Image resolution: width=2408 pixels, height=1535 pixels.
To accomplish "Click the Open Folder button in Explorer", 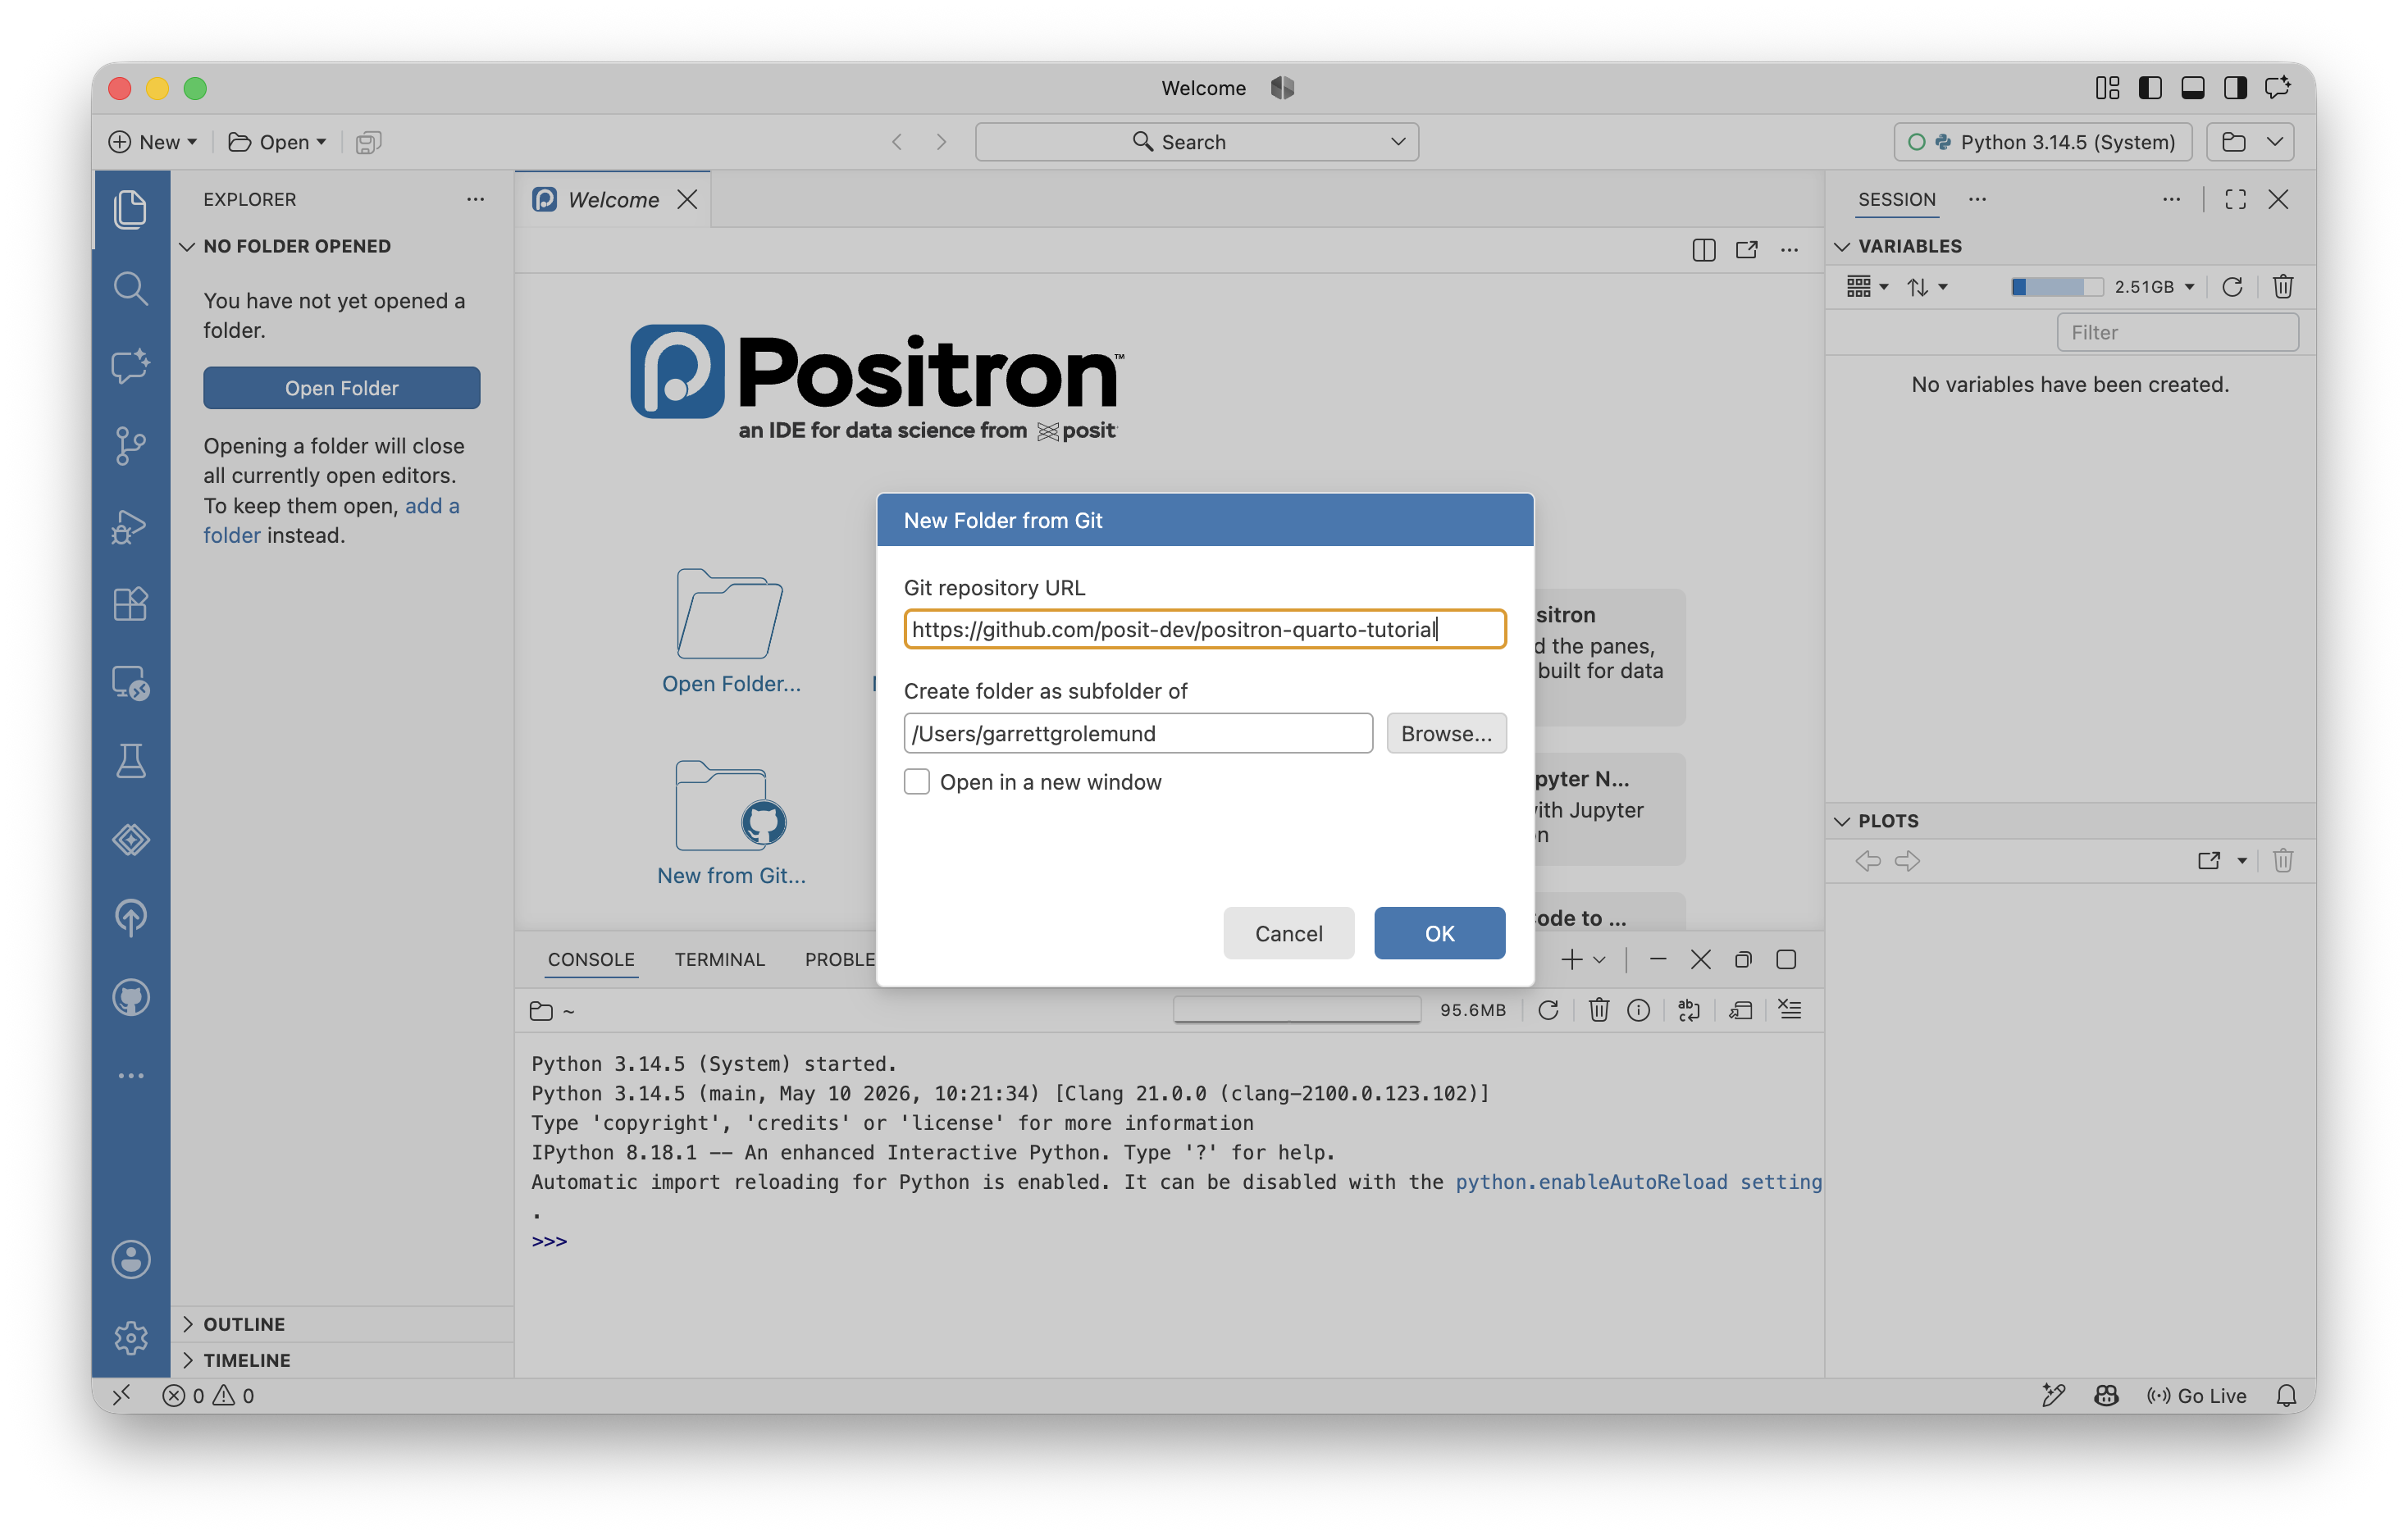I will (341, 388).
